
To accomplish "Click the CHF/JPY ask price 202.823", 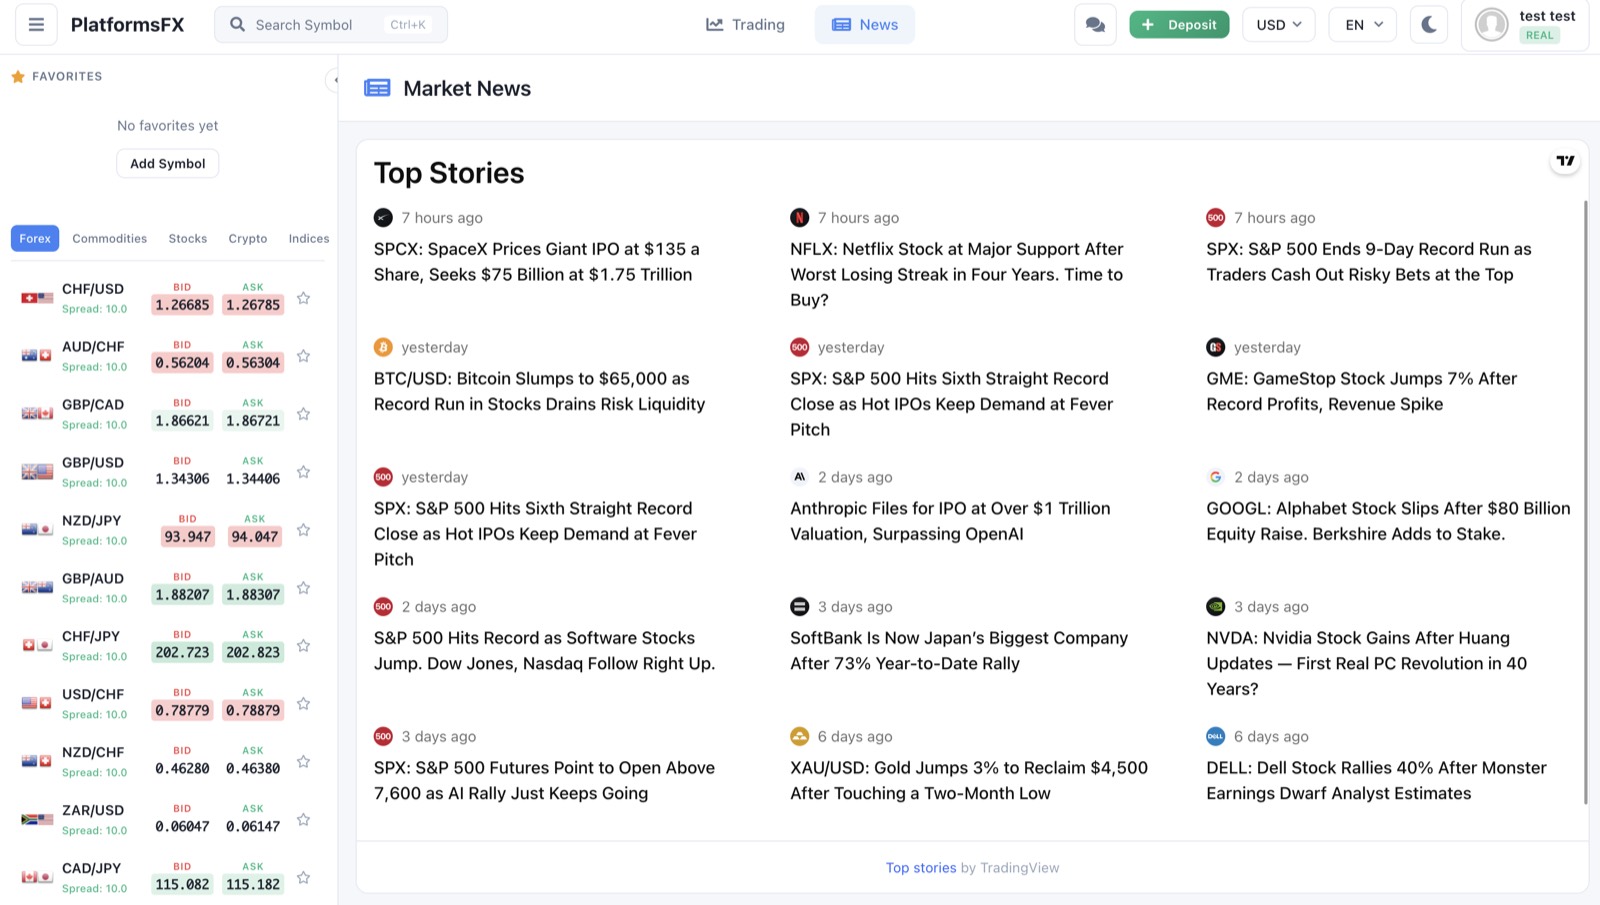I will (x=253, y=653).
